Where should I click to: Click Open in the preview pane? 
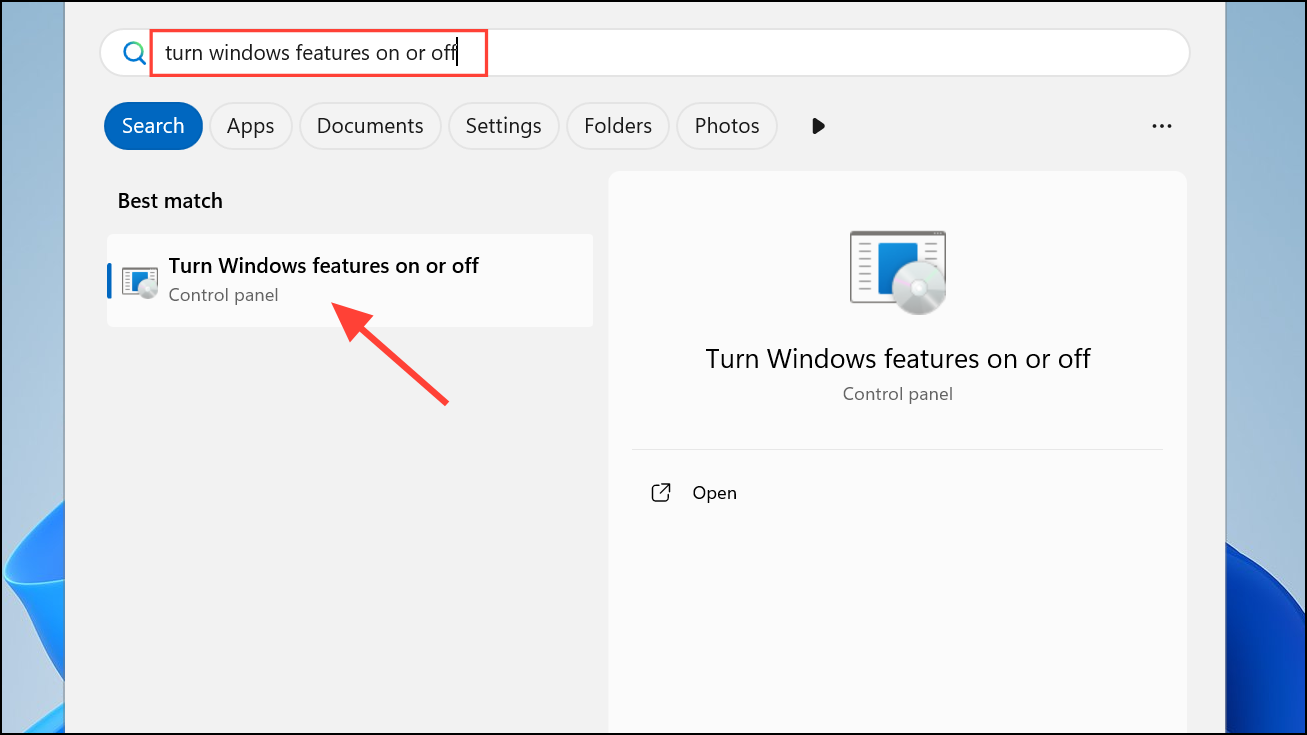coord(714,493)
